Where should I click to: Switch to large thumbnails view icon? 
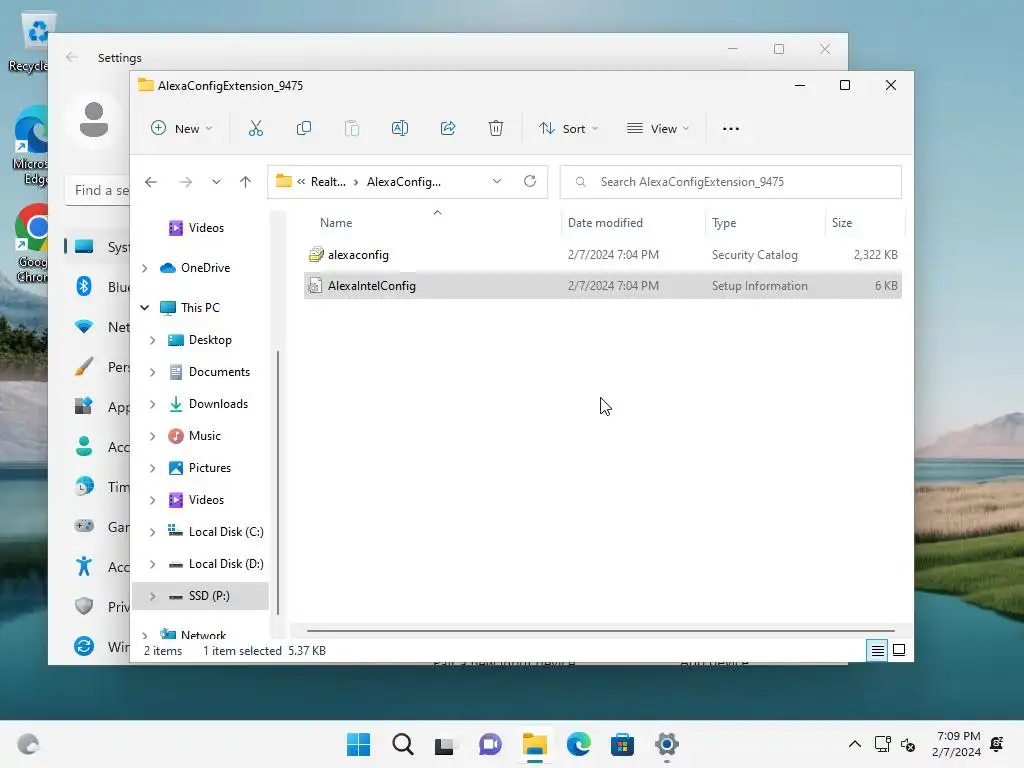click(899, 650)
